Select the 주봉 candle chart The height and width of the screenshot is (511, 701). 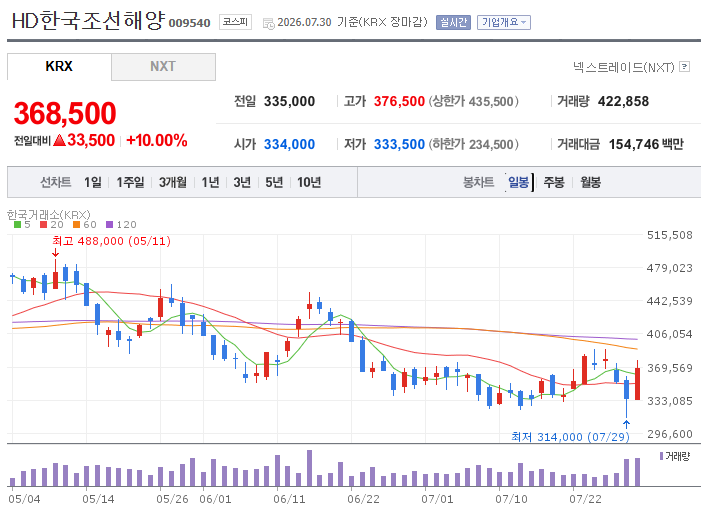tap(554, 182)
